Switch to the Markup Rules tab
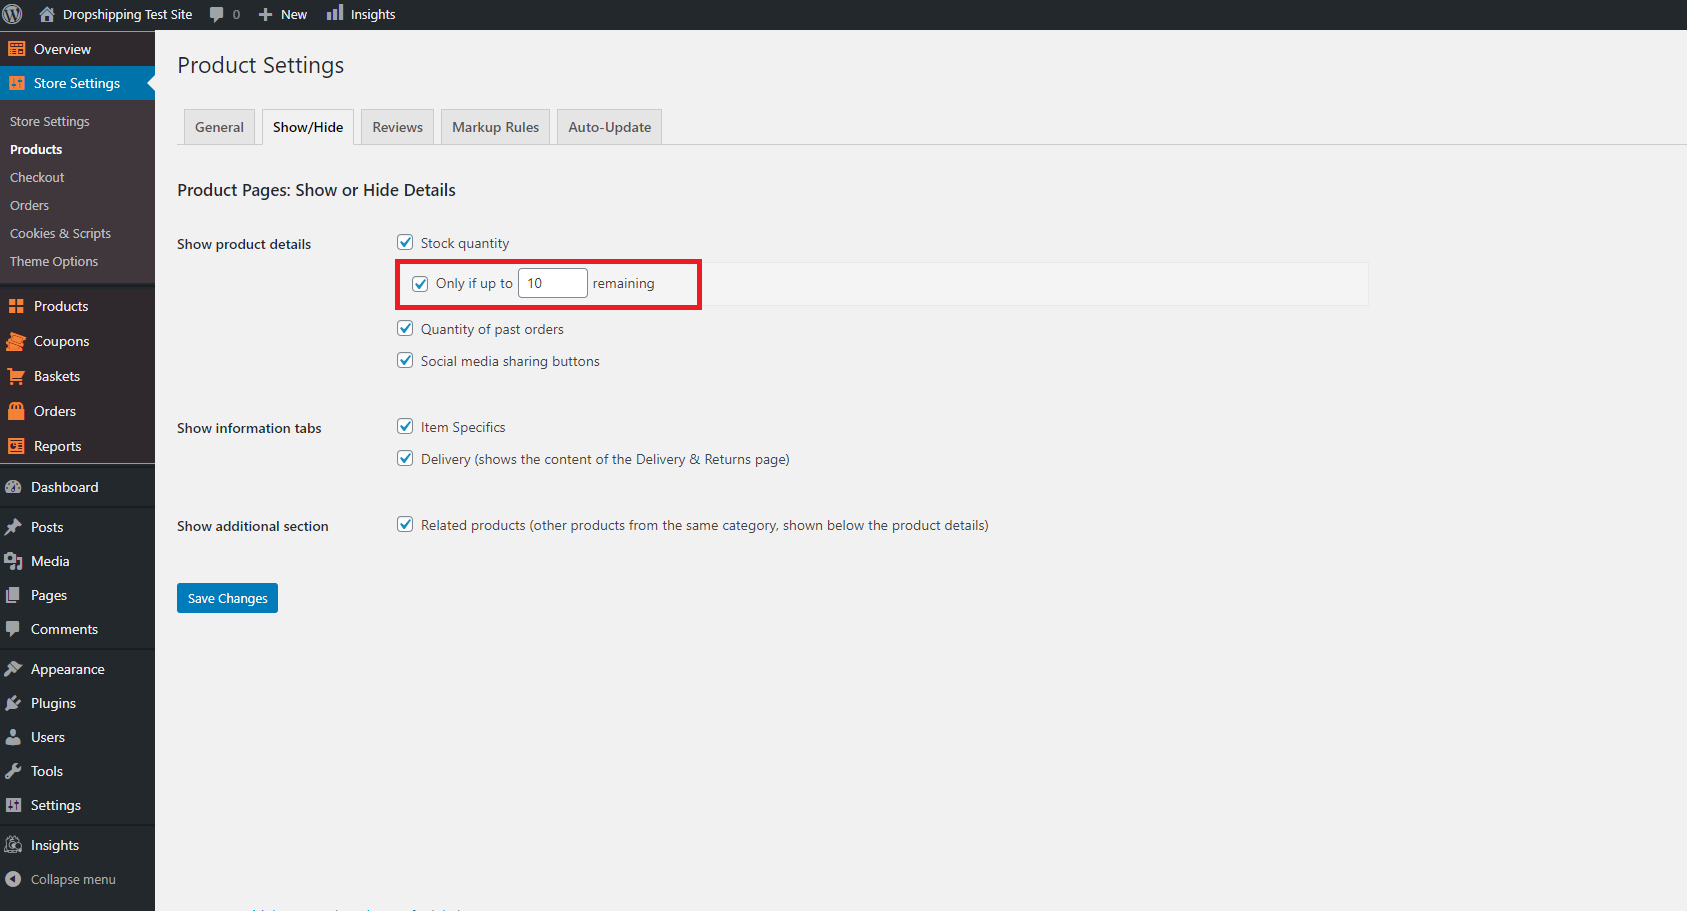Viewport: 1687px width, 911px height. click(x=495, y=127)
